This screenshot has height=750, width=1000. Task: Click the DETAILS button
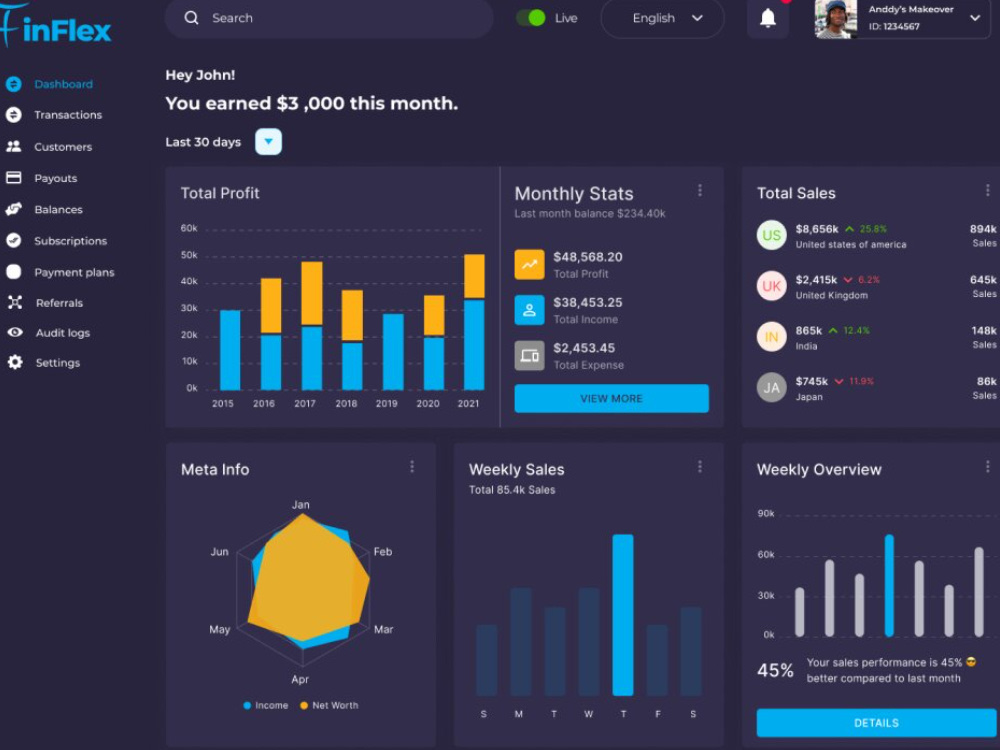[876, 723]
